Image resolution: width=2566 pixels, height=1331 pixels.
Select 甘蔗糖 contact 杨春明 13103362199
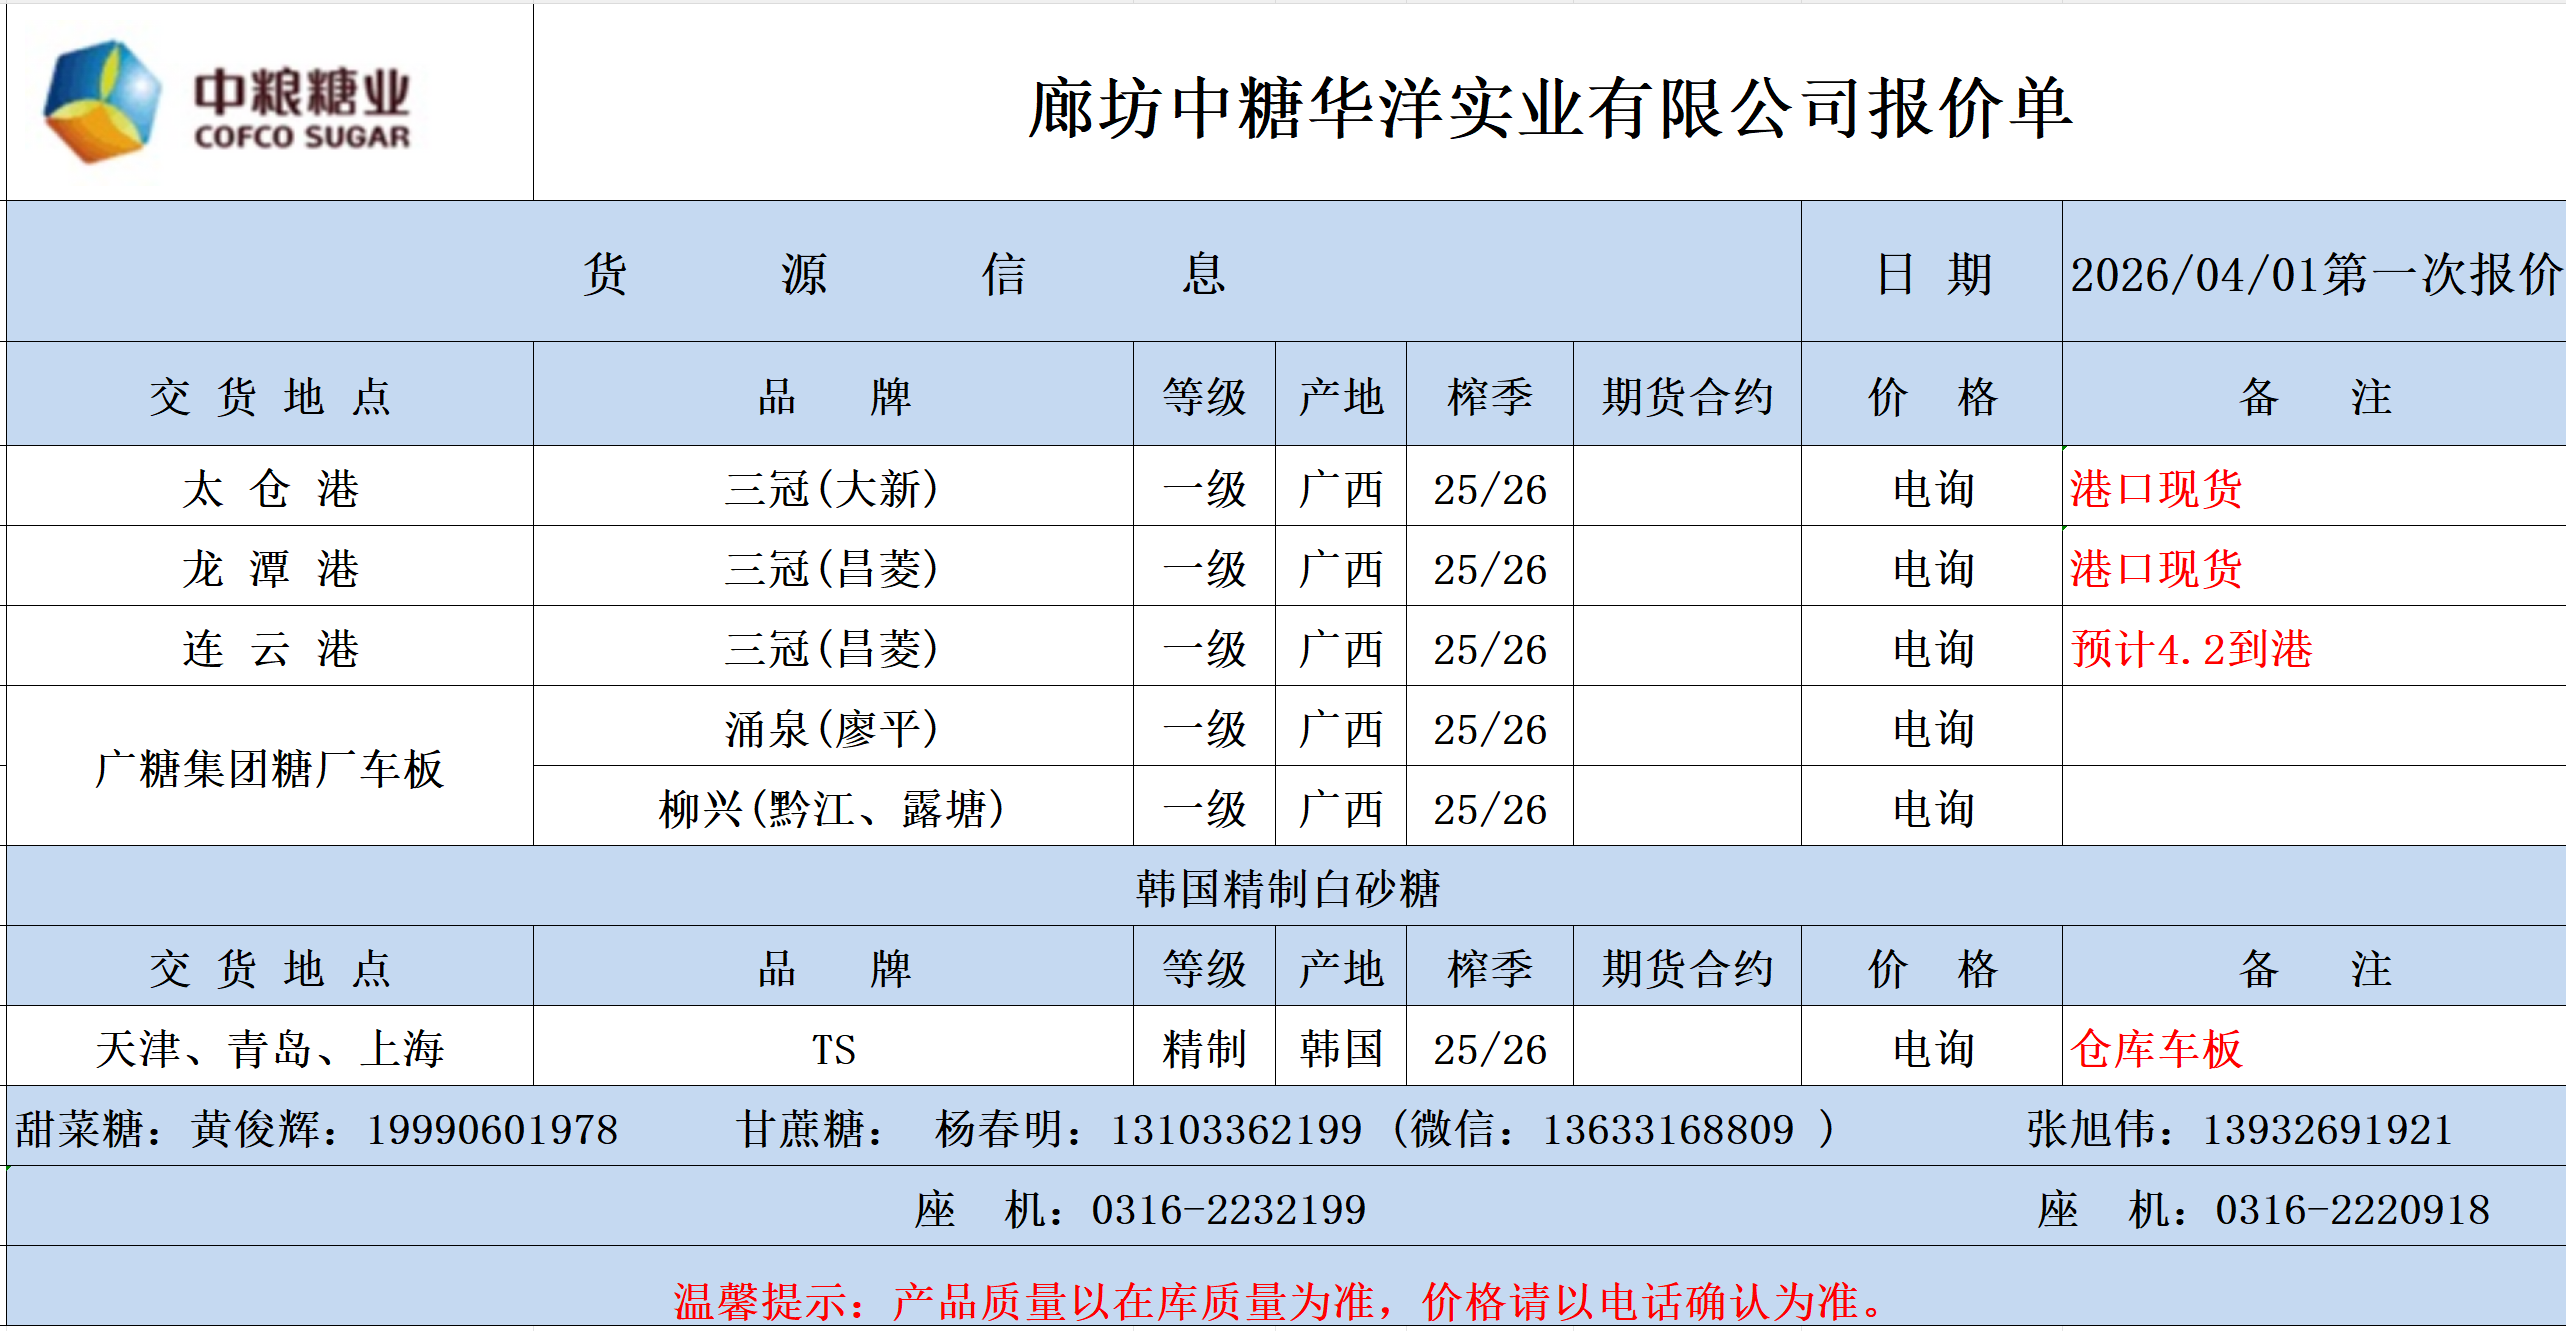(x=1049, y=1129)
